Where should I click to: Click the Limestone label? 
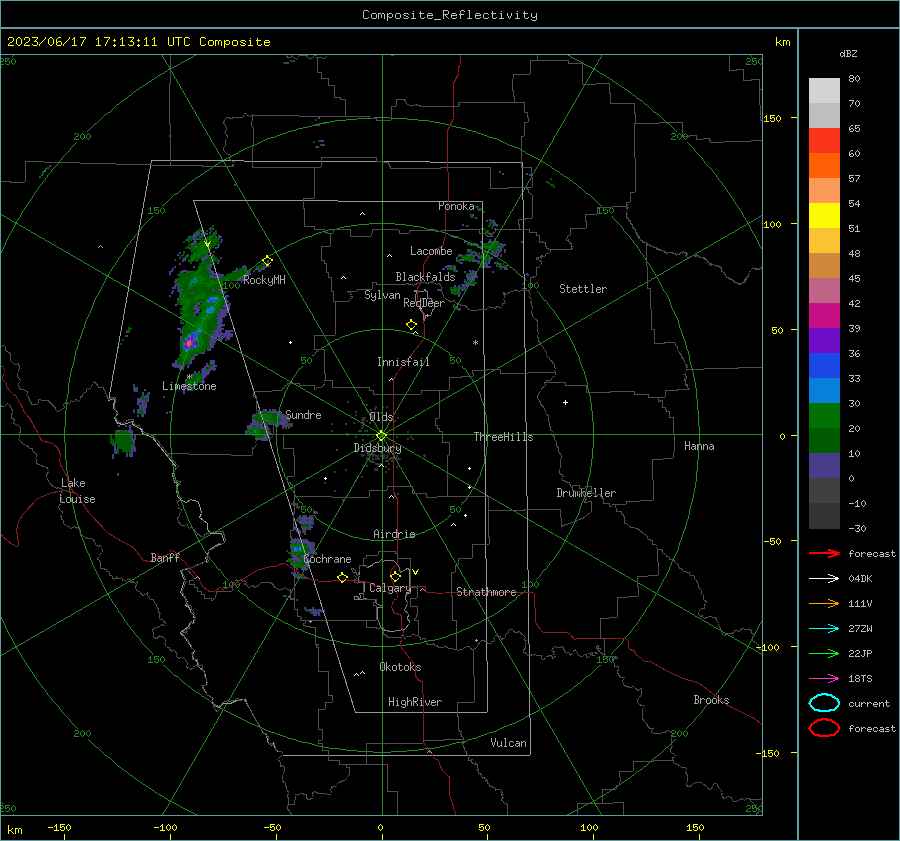click(189, 386)
